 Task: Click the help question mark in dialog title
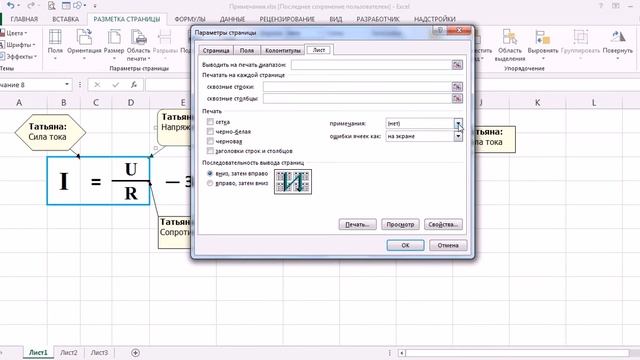click(x=440, y=30)
